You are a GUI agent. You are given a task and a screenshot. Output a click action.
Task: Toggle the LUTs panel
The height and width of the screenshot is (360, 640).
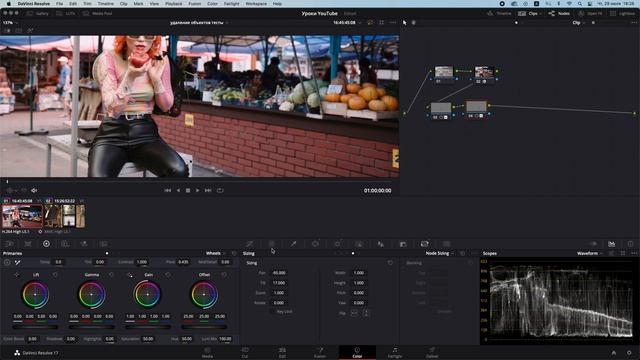(66, 13)
